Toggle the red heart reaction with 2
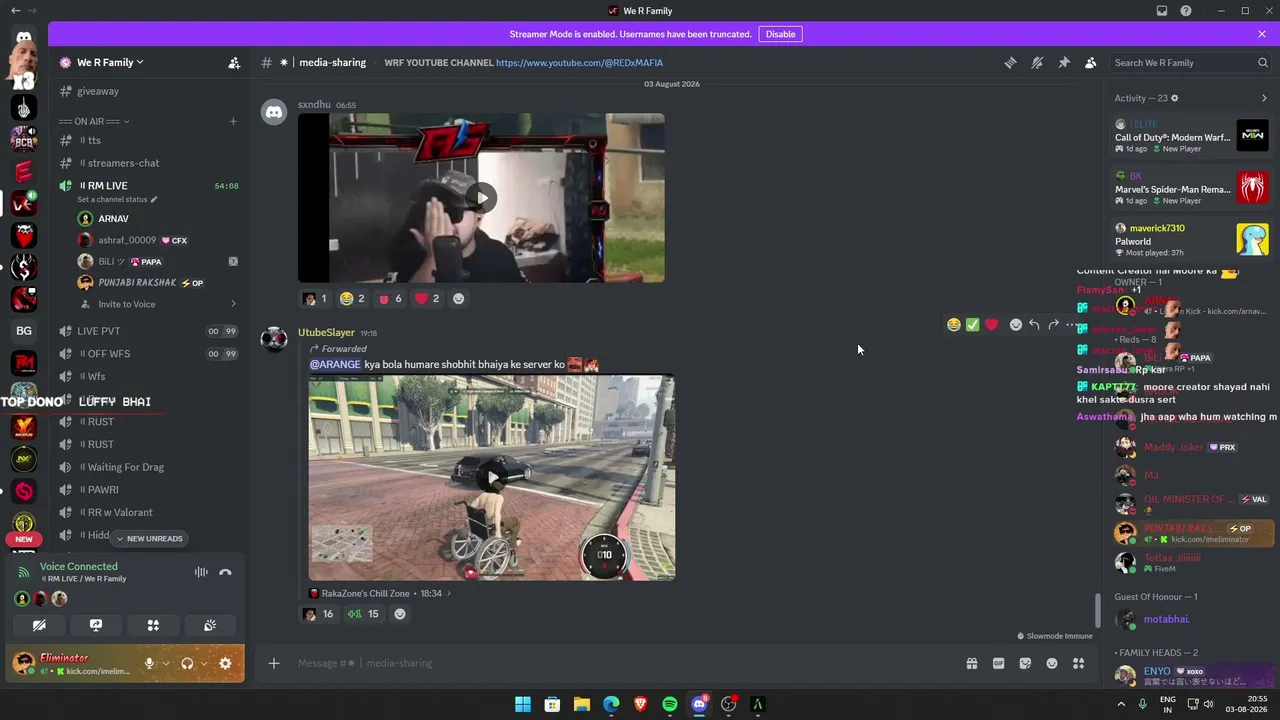Image resolution: width=1280 pixels, height=720 pixels. 427,298
